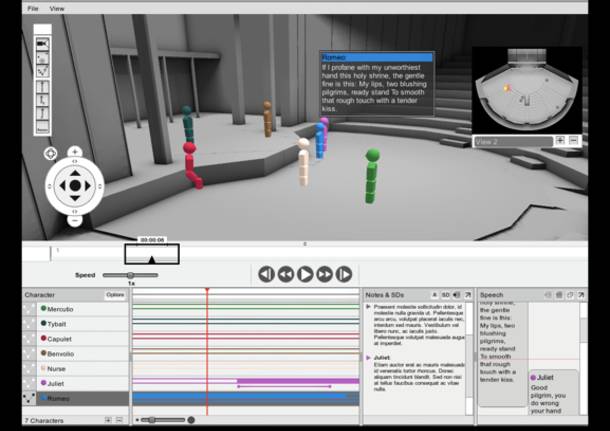Viewport: 610px width, 431px height.
Task: Skip to the start of the timeline
Action: (x=266, y=274)
